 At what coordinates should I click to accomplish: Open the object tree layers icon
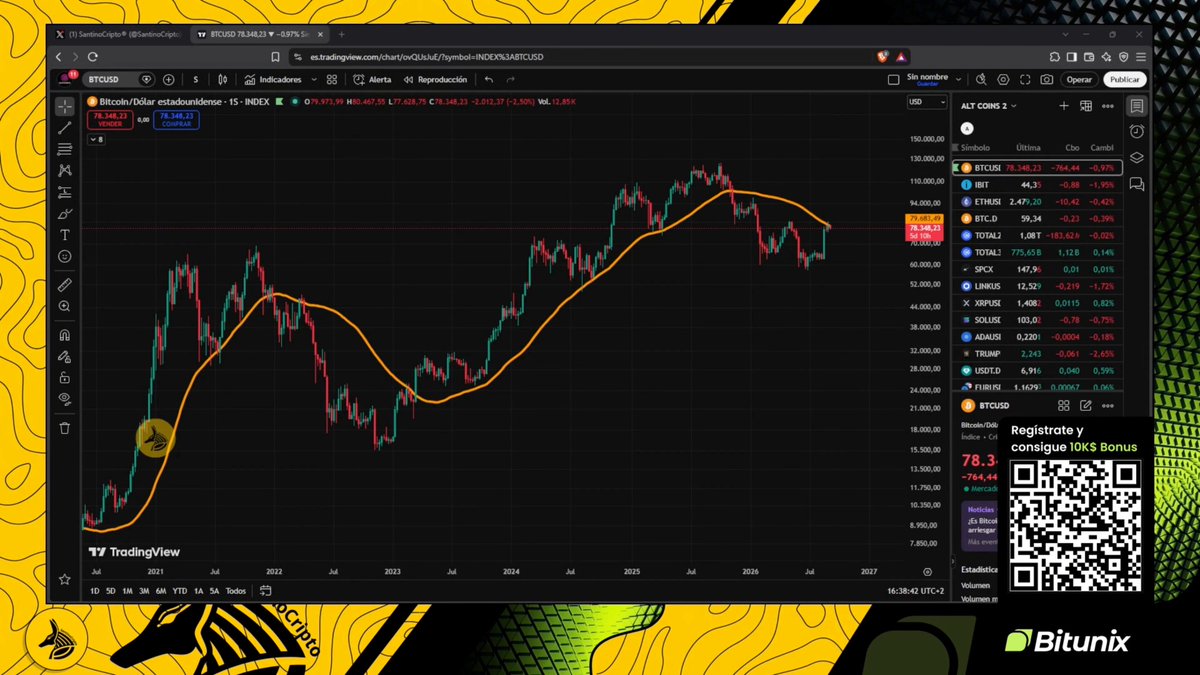1137,158
